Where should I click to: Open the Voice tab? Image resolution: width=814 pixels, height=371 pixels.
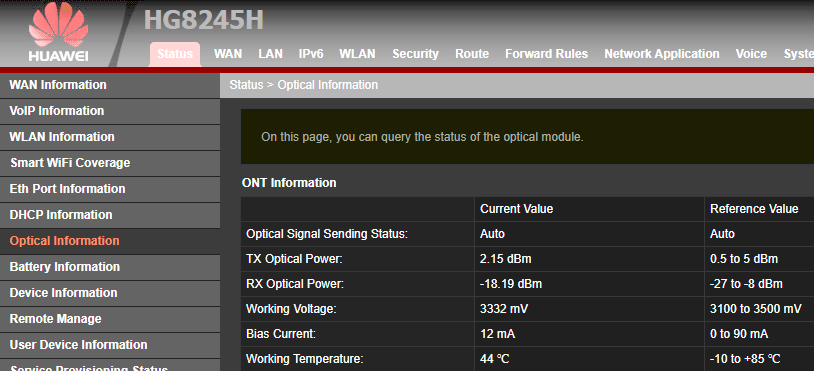[751, 54]
